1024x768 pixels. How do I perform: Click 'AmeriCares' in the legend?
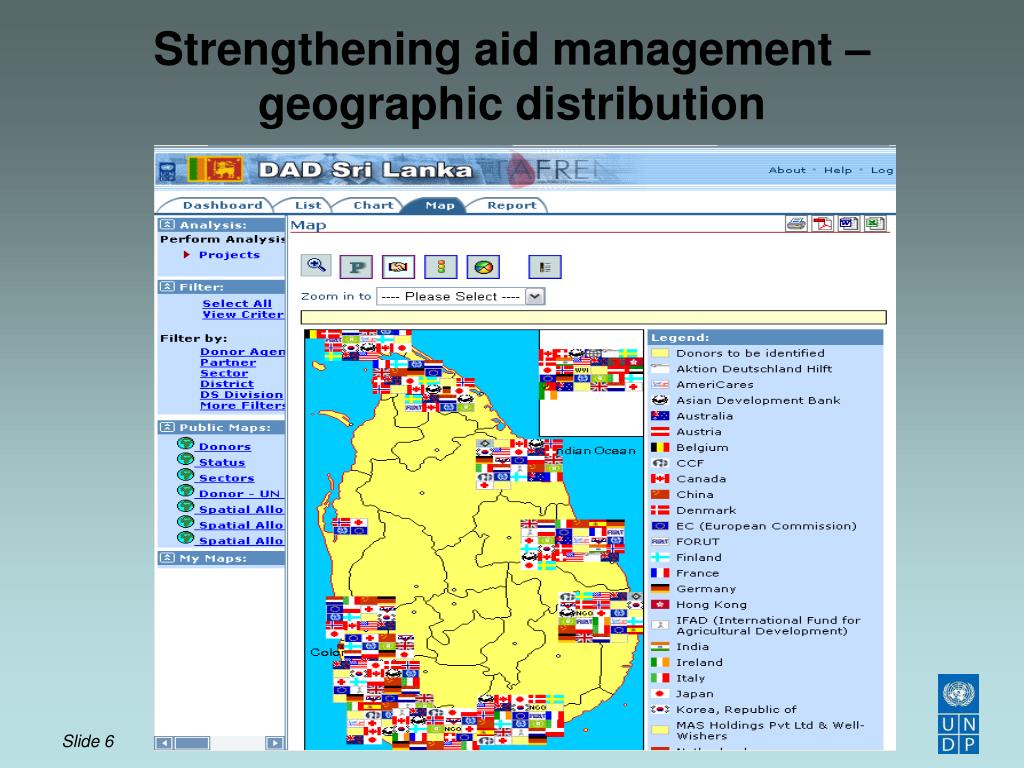tap(715, 385)
